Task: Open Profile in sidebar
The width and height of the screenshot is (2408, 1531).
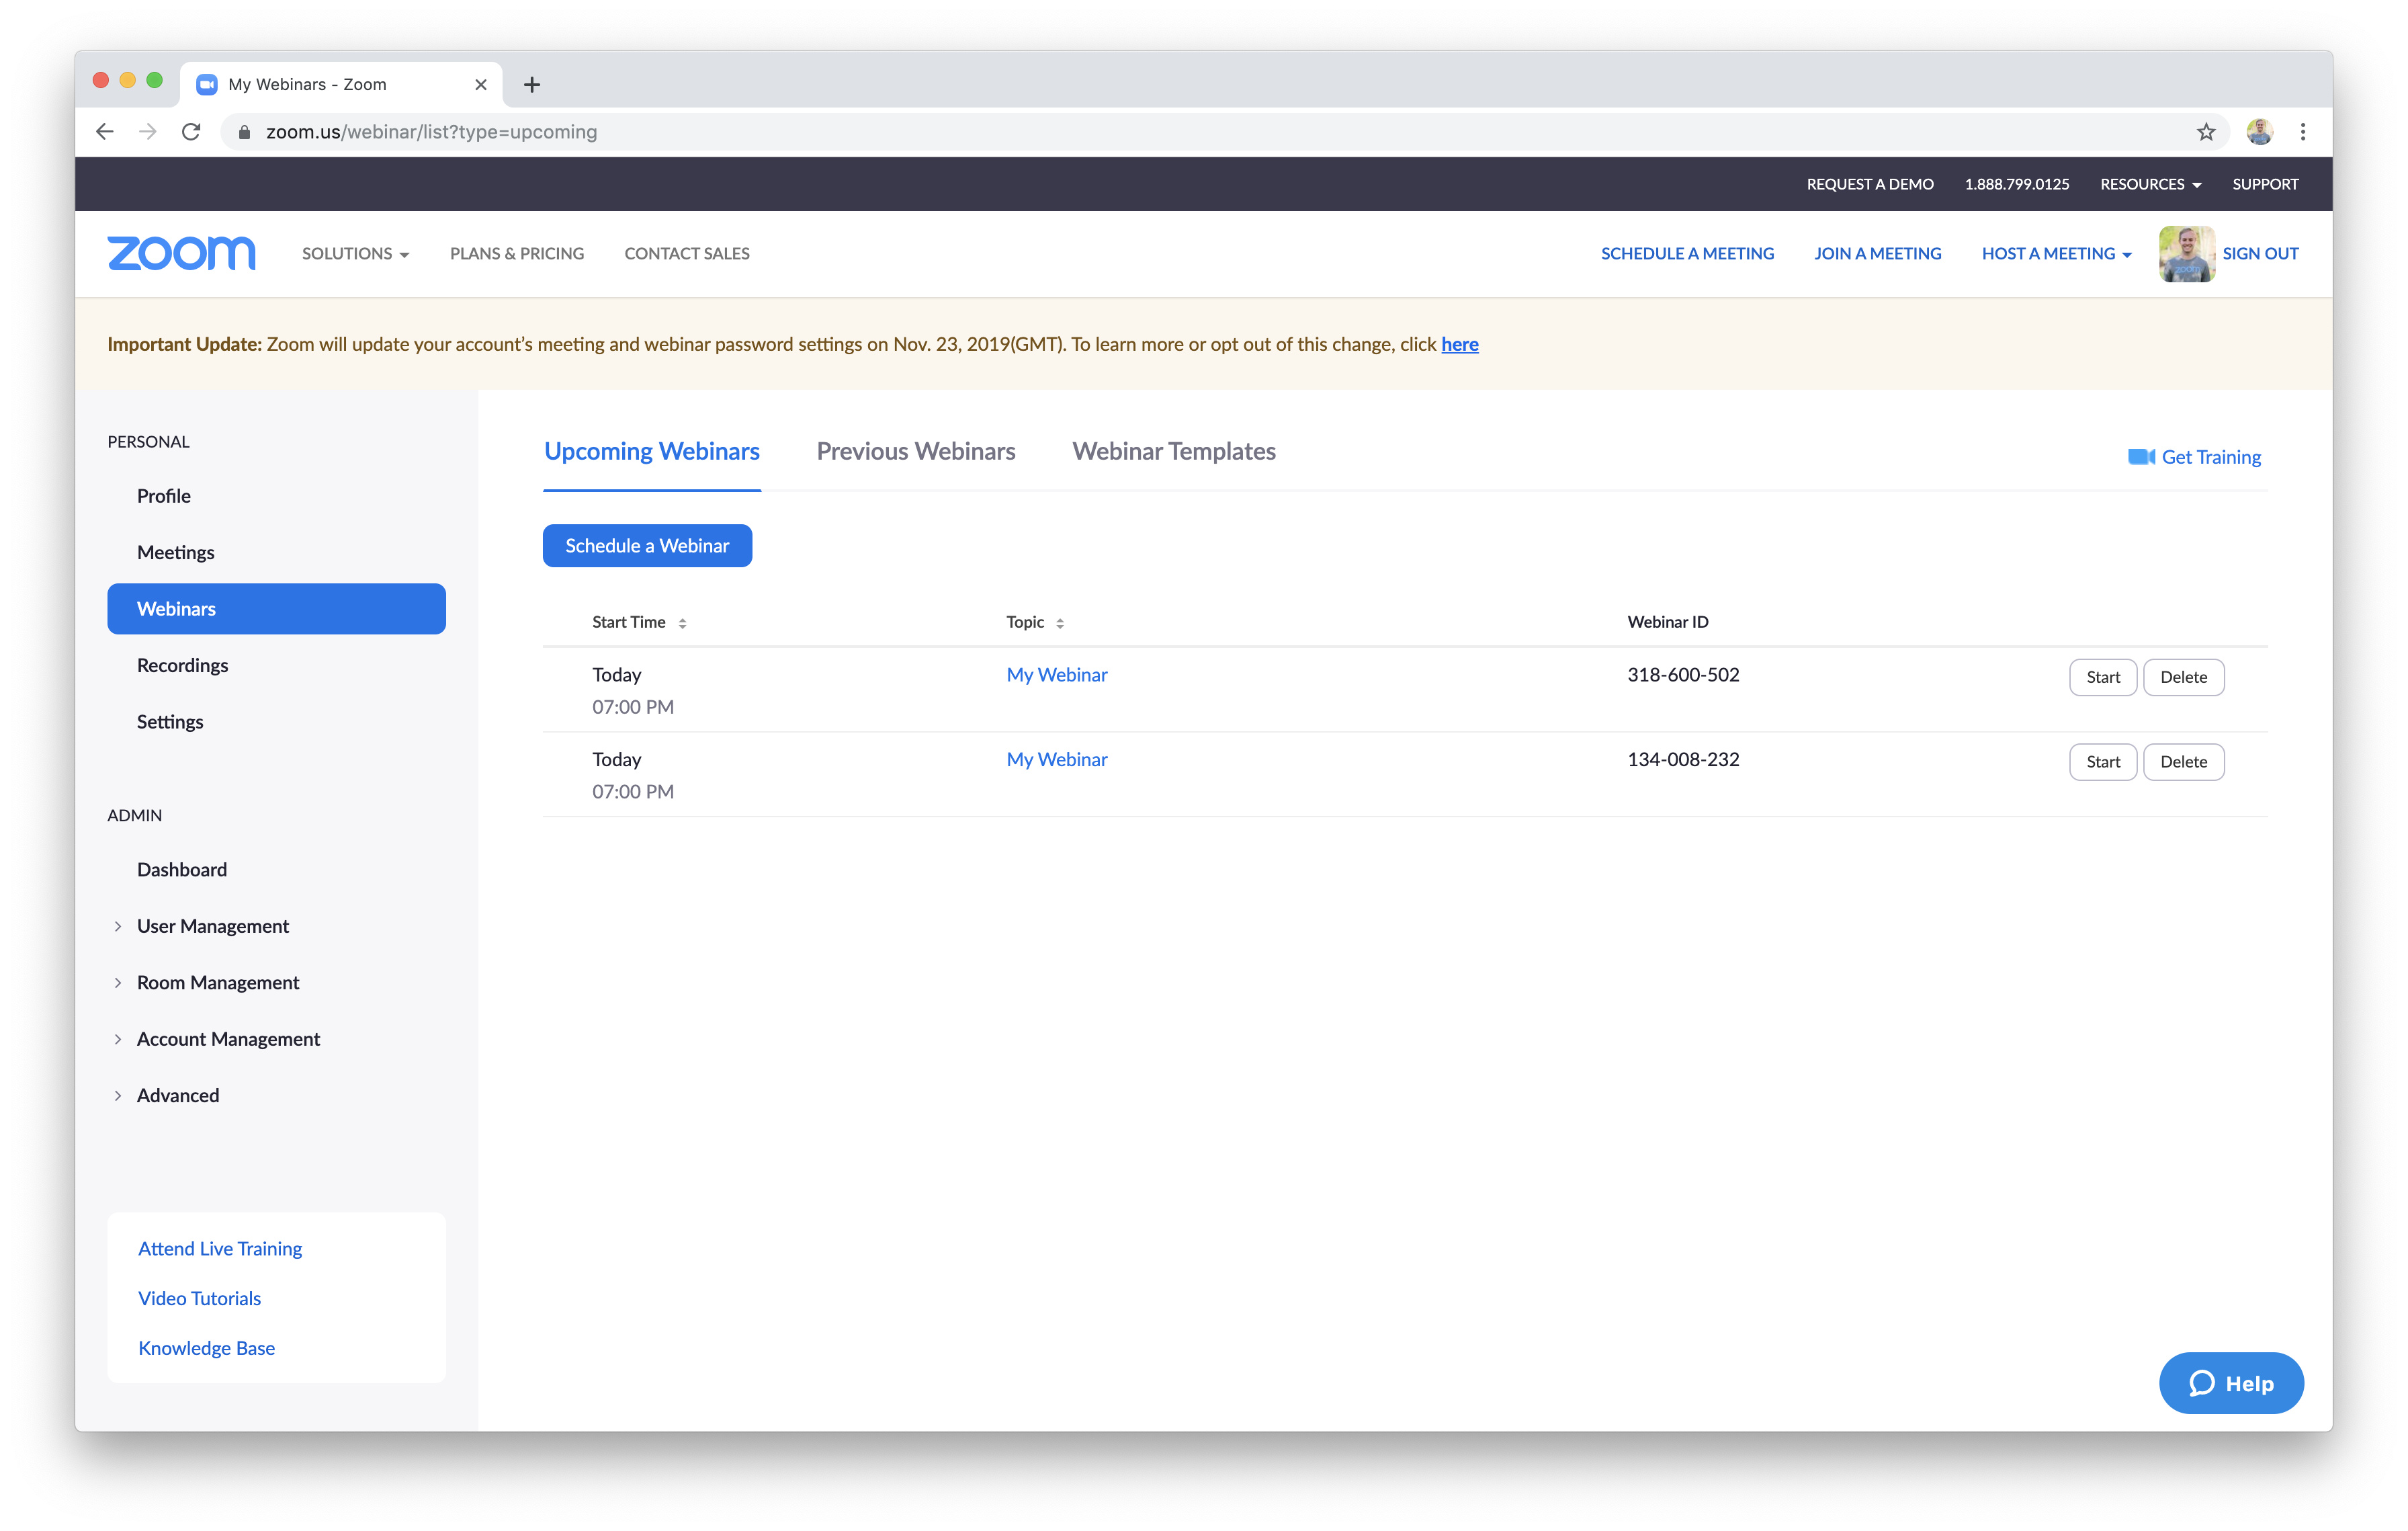Action: 164,496
